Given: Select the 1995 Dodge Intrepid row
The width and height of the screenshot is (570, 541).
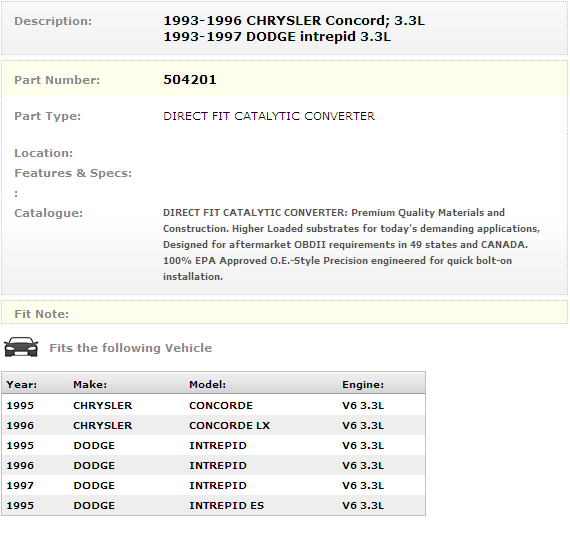Looking at the screenshot, I should pyautogui.click(x=213, y=445).
